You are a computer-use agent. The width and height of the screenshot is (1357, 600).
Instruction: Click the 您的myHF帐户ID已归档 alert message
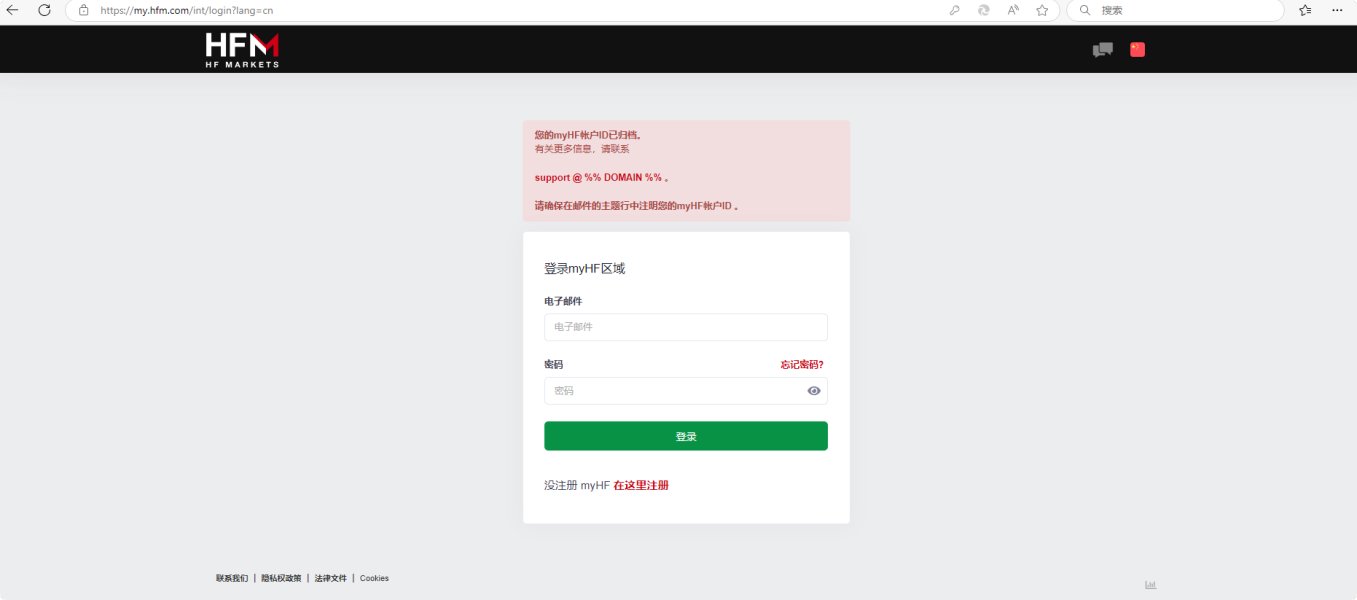pyautogui.click(x=587, y=134)
